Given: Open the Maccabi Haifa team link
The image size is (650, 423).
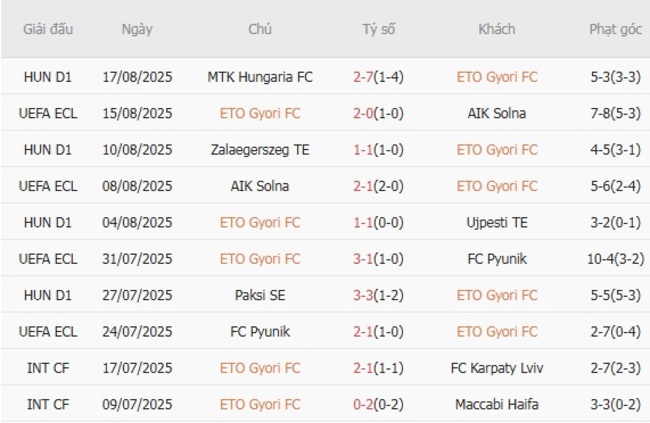Looking at the screenshot, I should click(497, 404).
